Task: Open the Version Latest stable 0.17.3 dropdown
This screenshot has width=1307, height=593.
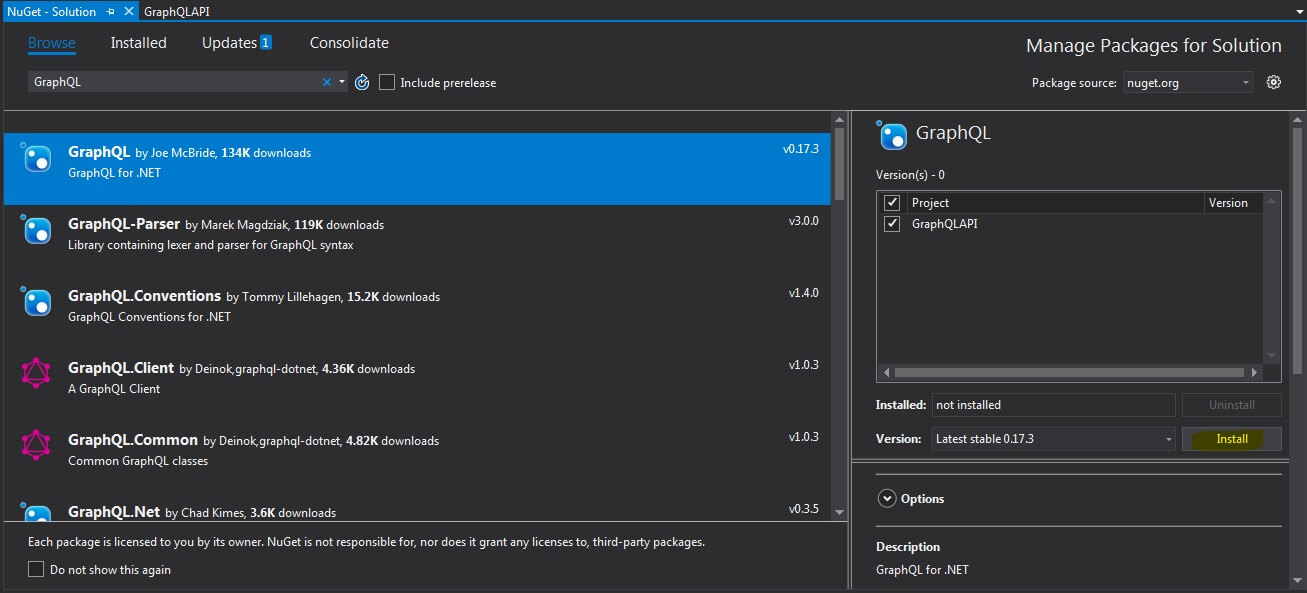Action: 1053,439
